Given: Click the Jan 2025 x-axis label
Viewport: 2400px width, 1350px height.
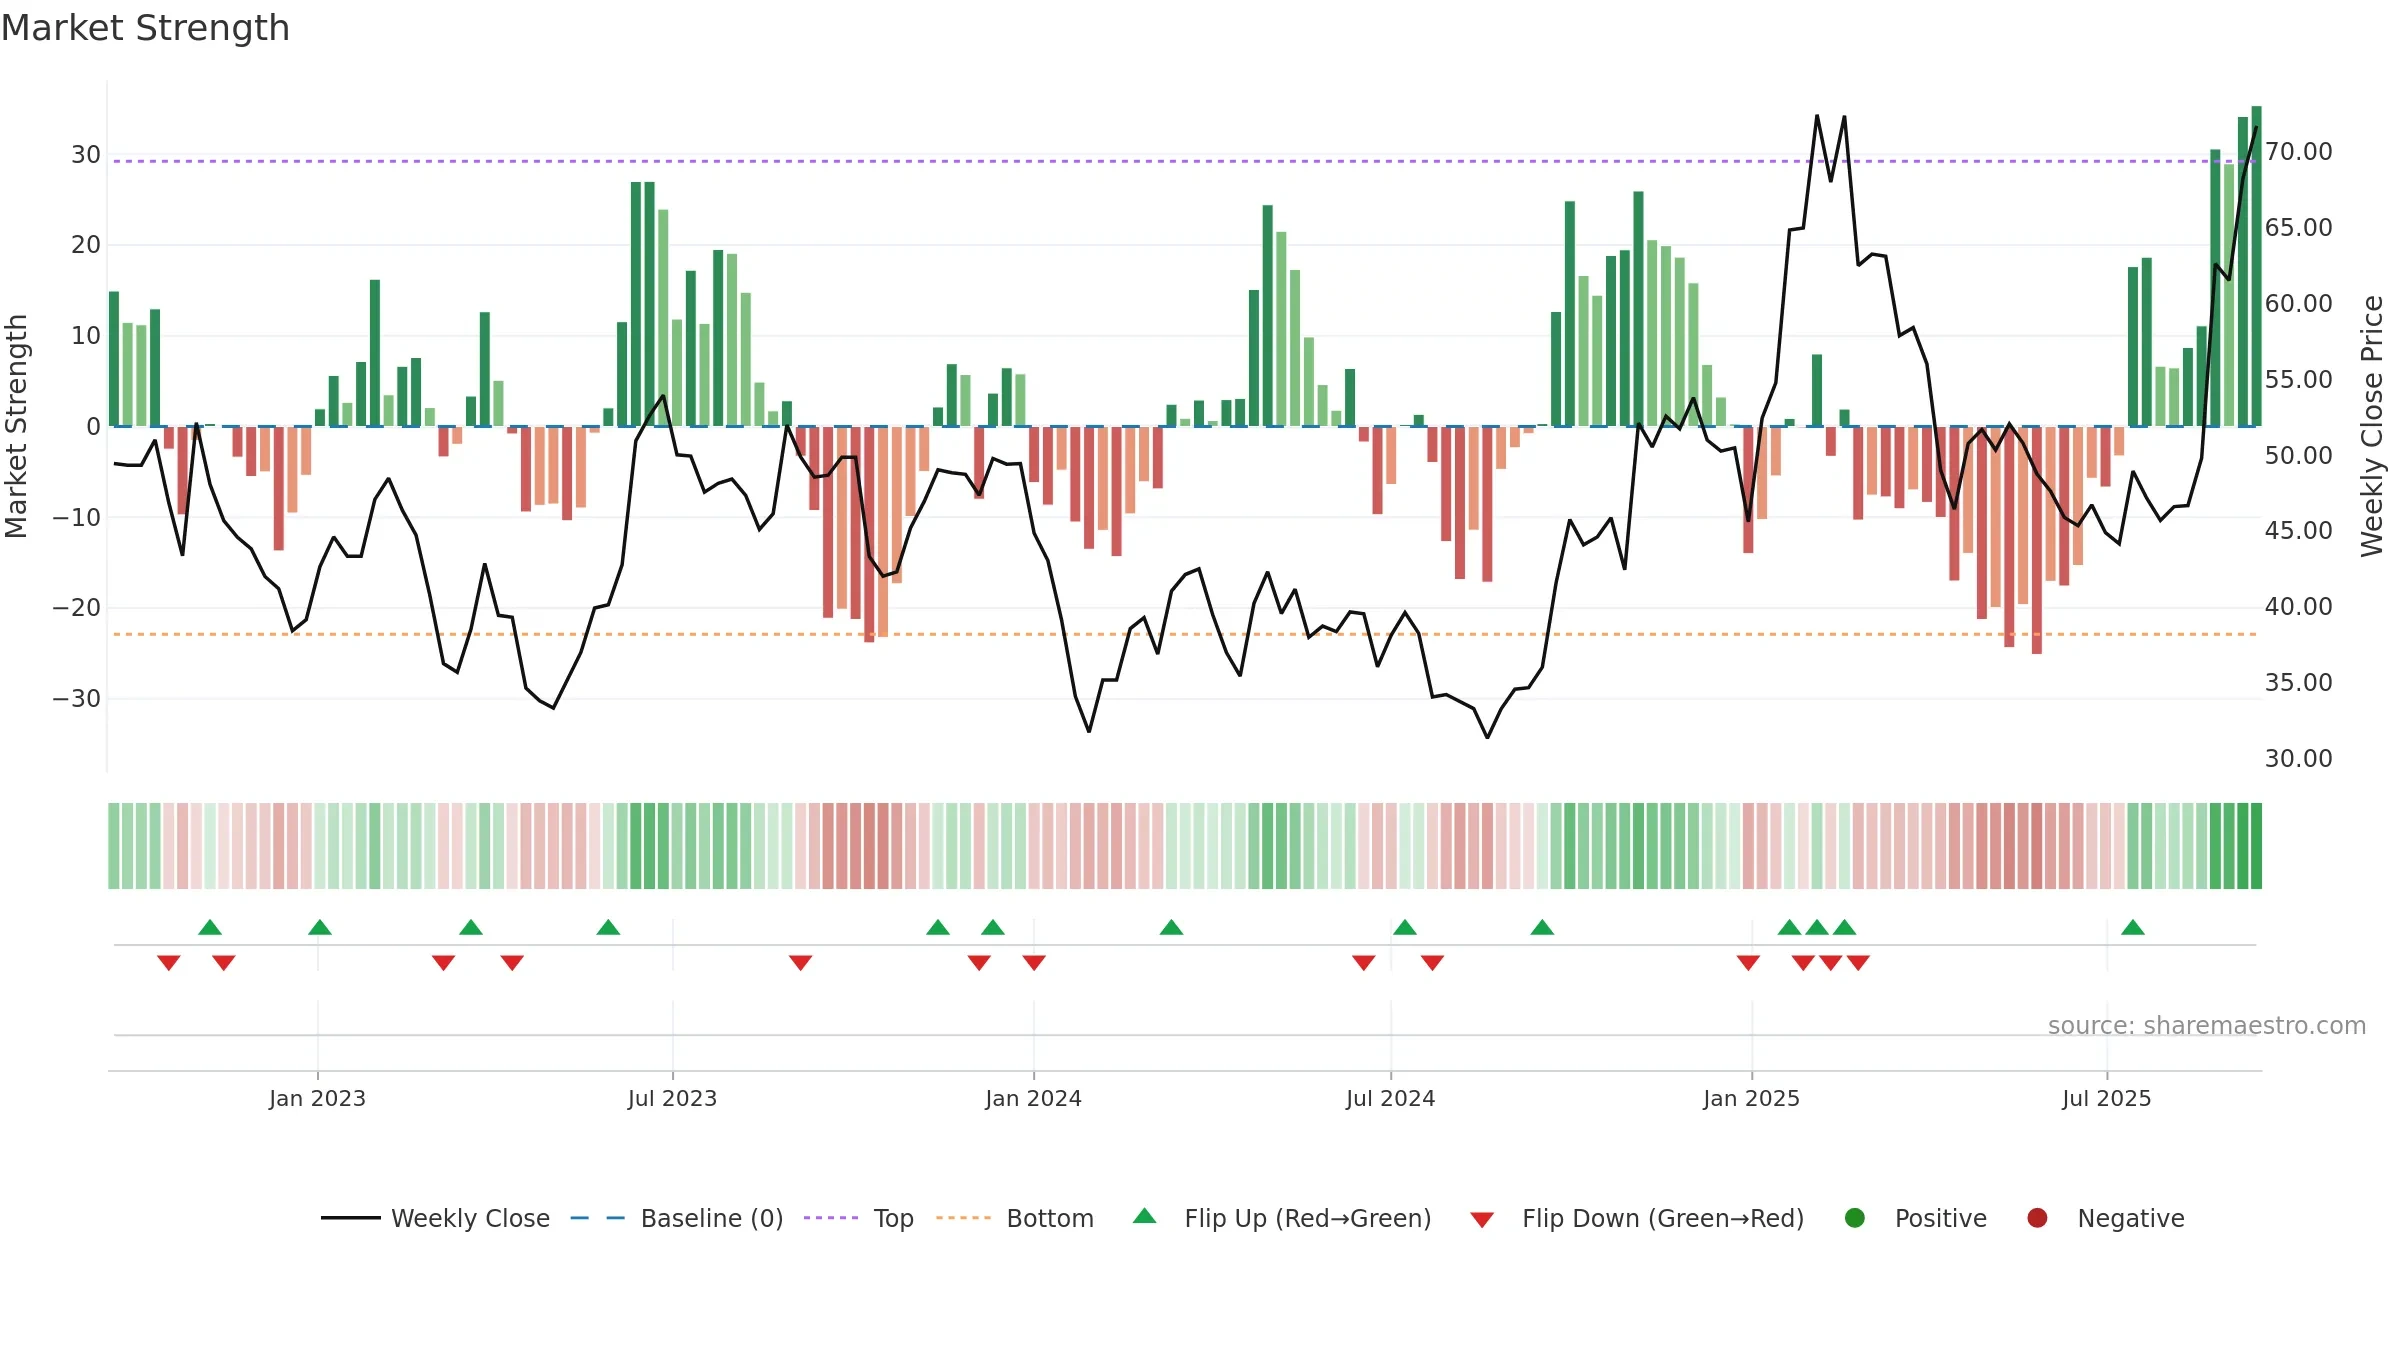Looking at the screenshot, I should click(x=1751, y=1098).
